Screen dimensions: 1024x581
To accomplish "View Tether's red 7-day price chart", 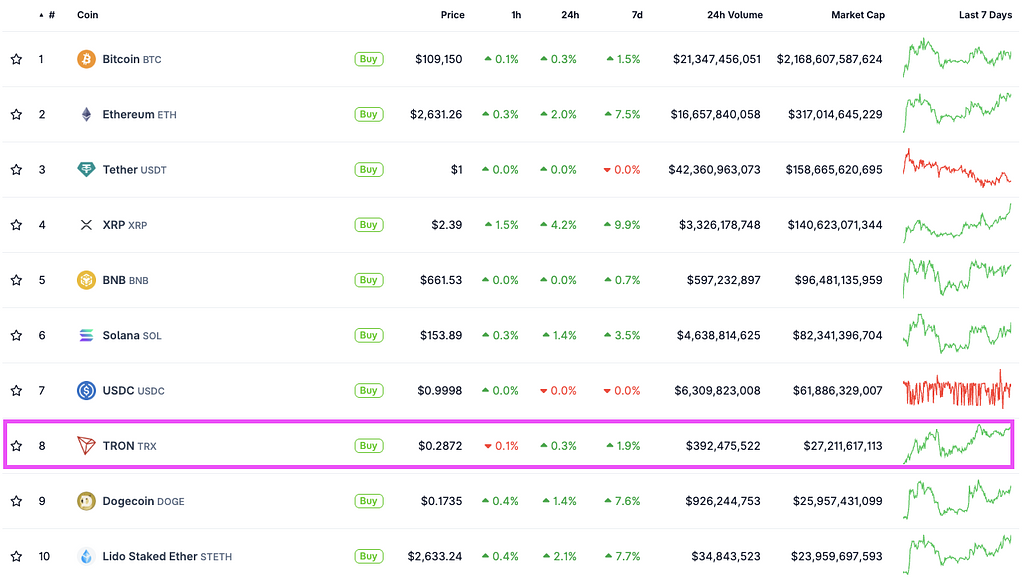I will (957, 169).
